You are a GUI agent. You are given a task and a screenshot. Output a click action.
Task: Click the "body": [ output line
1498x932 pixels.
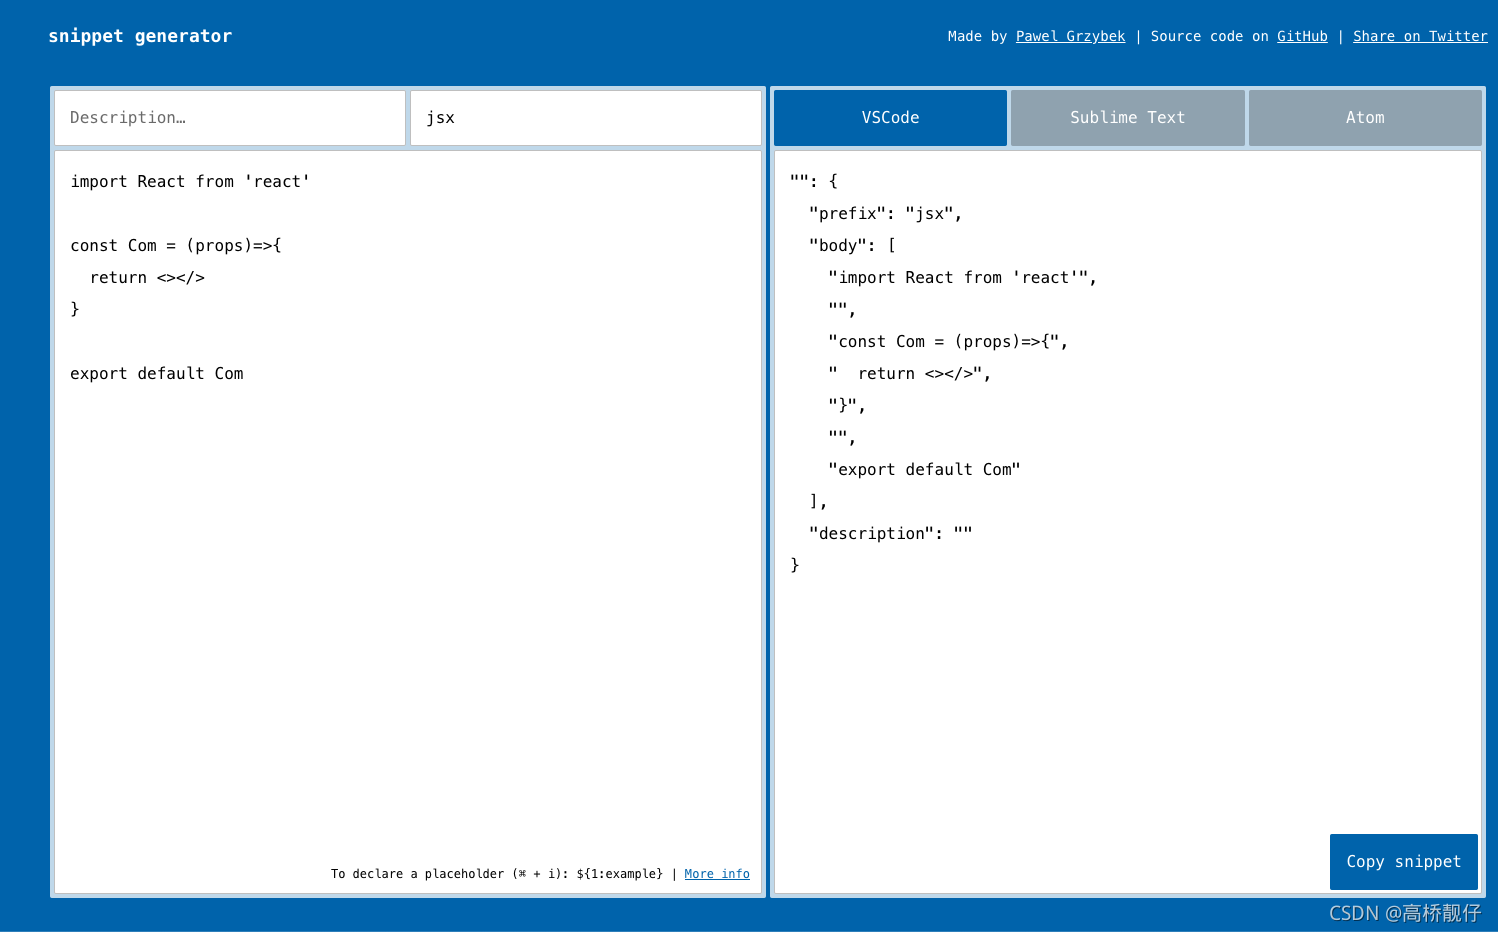[x=852, y=246]
